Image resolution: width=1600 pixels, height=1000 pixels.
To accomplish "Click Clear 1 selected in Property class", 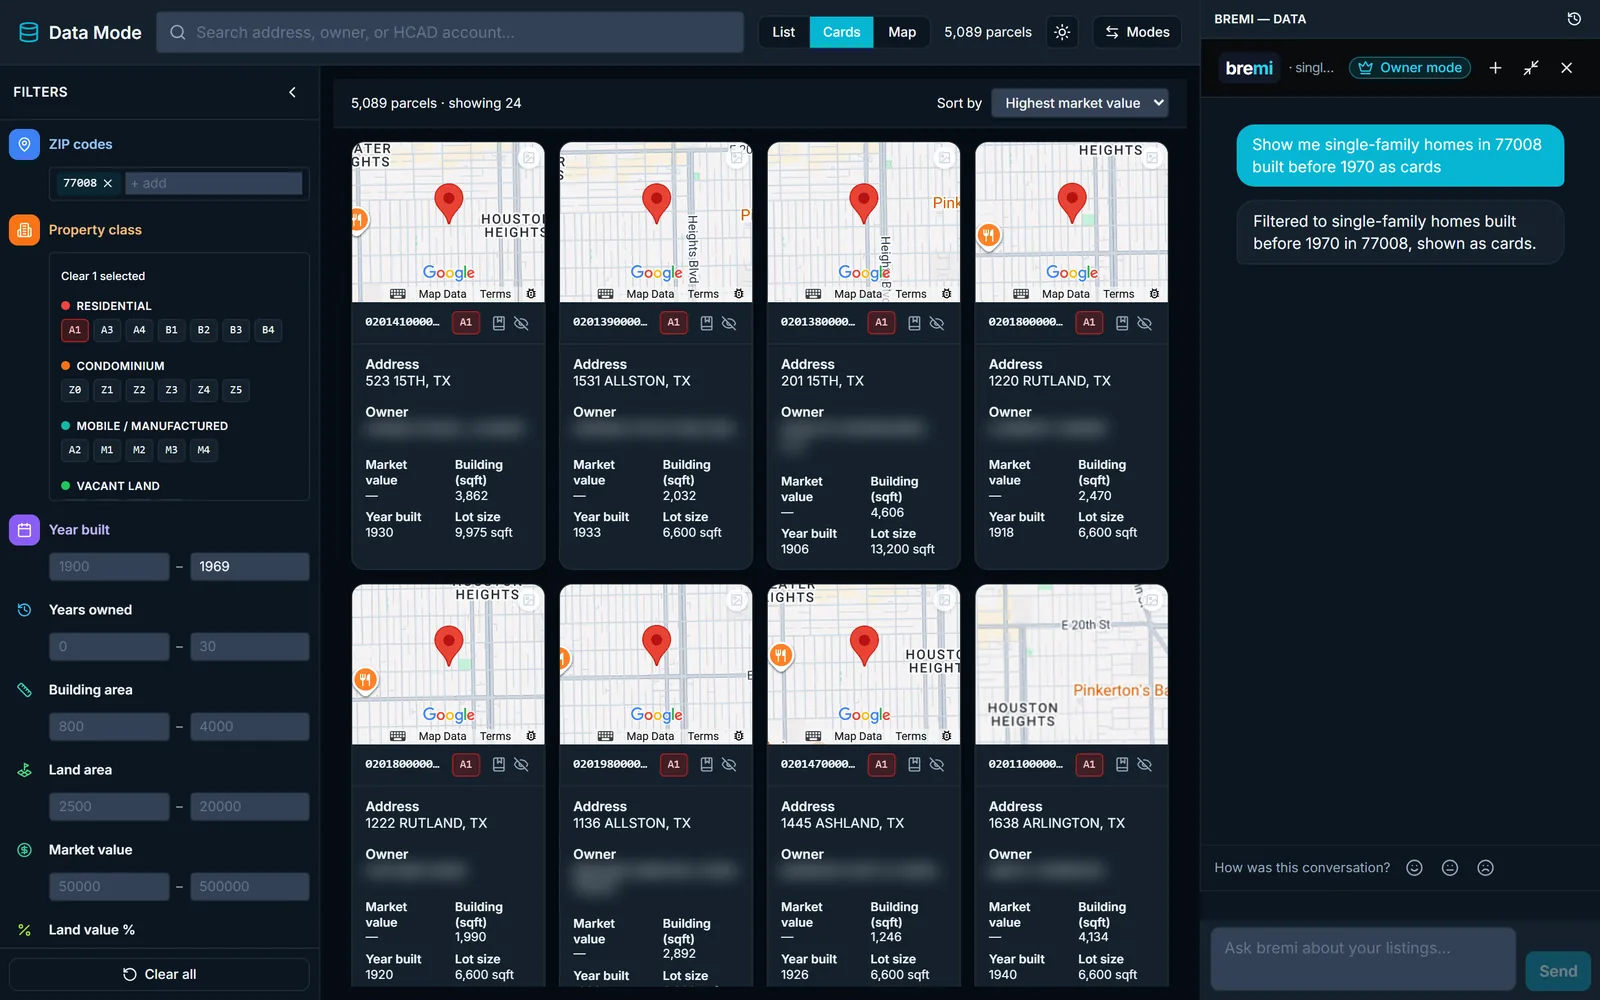I will point(103,276).
